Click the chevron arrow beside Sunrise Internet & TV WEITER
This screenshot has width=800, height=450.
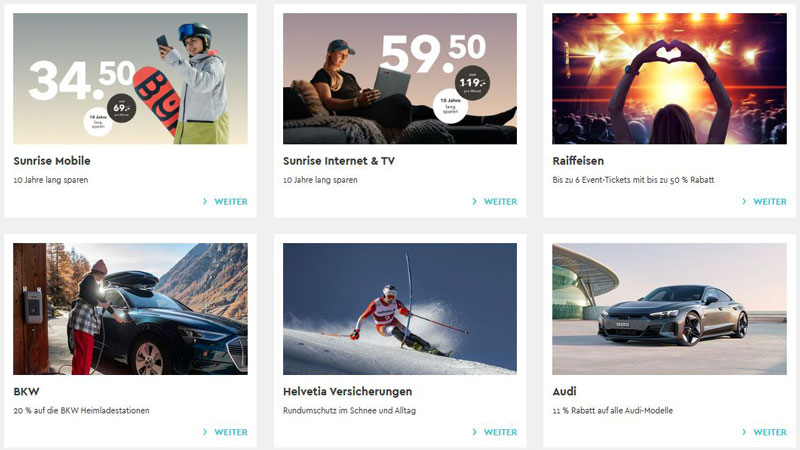474,202
